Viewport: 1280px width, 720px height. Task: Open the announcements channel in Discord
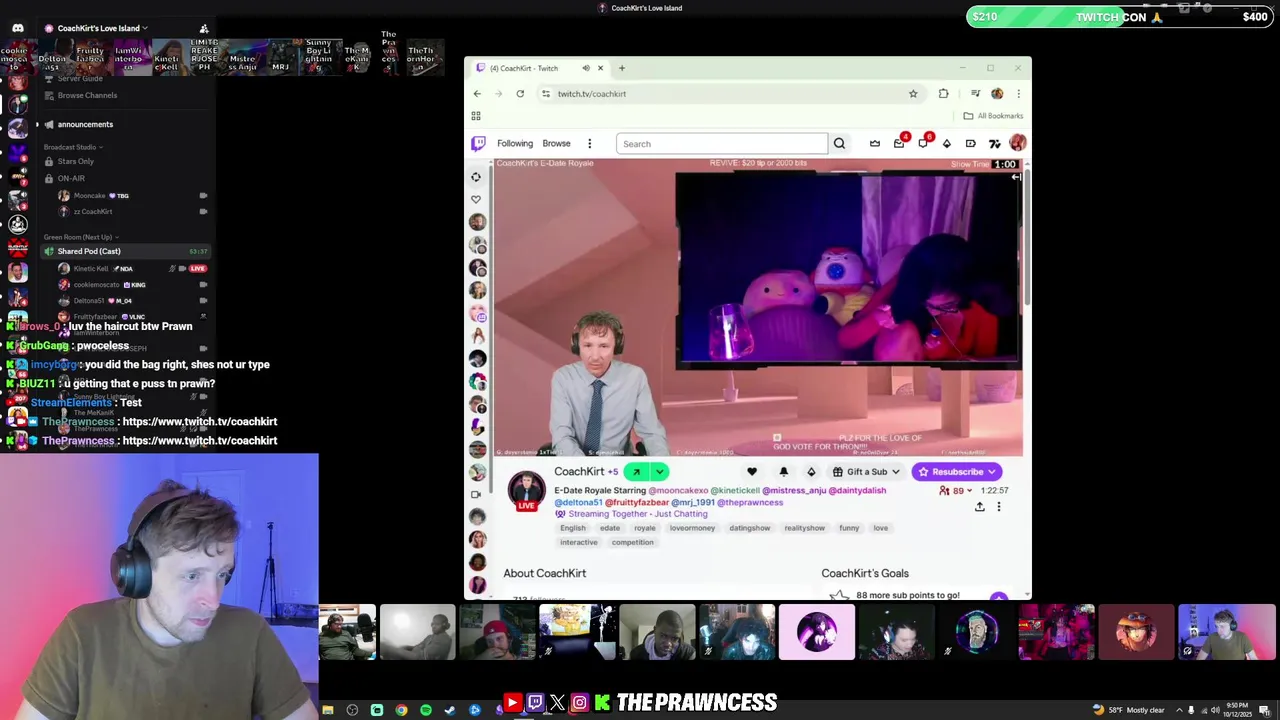pyautogui.click(x=85, y=124)
